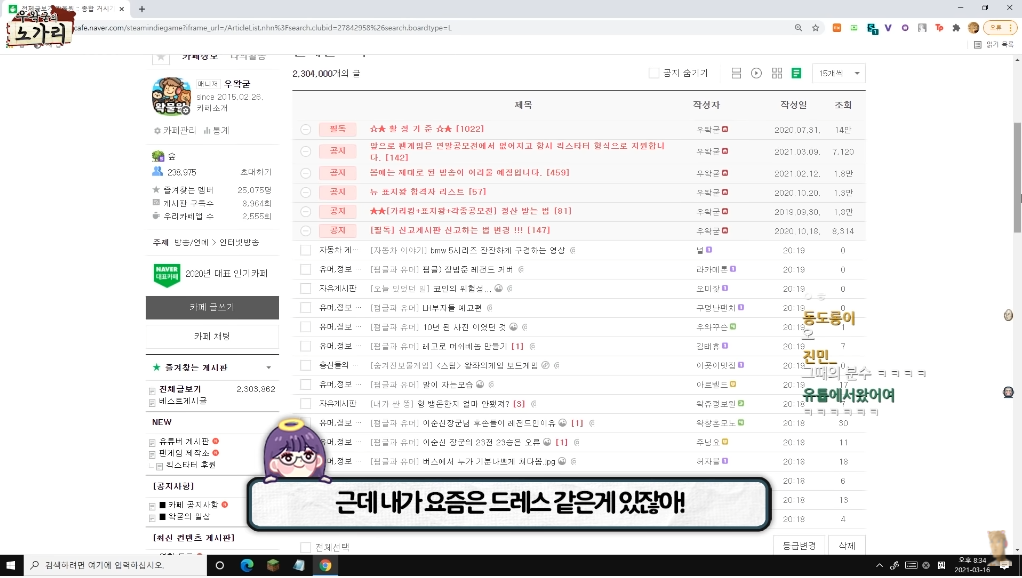Open the must-read notice titled [1022]
The width and height of the screenshot is (1022, 578).
point(427,129)
